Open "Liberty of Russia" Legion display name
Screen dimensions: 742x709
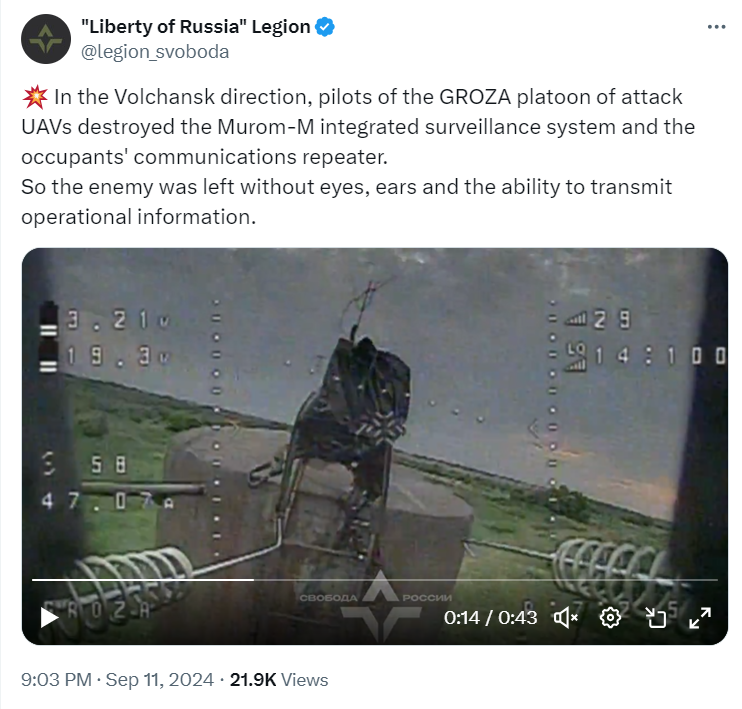point(195,27)
